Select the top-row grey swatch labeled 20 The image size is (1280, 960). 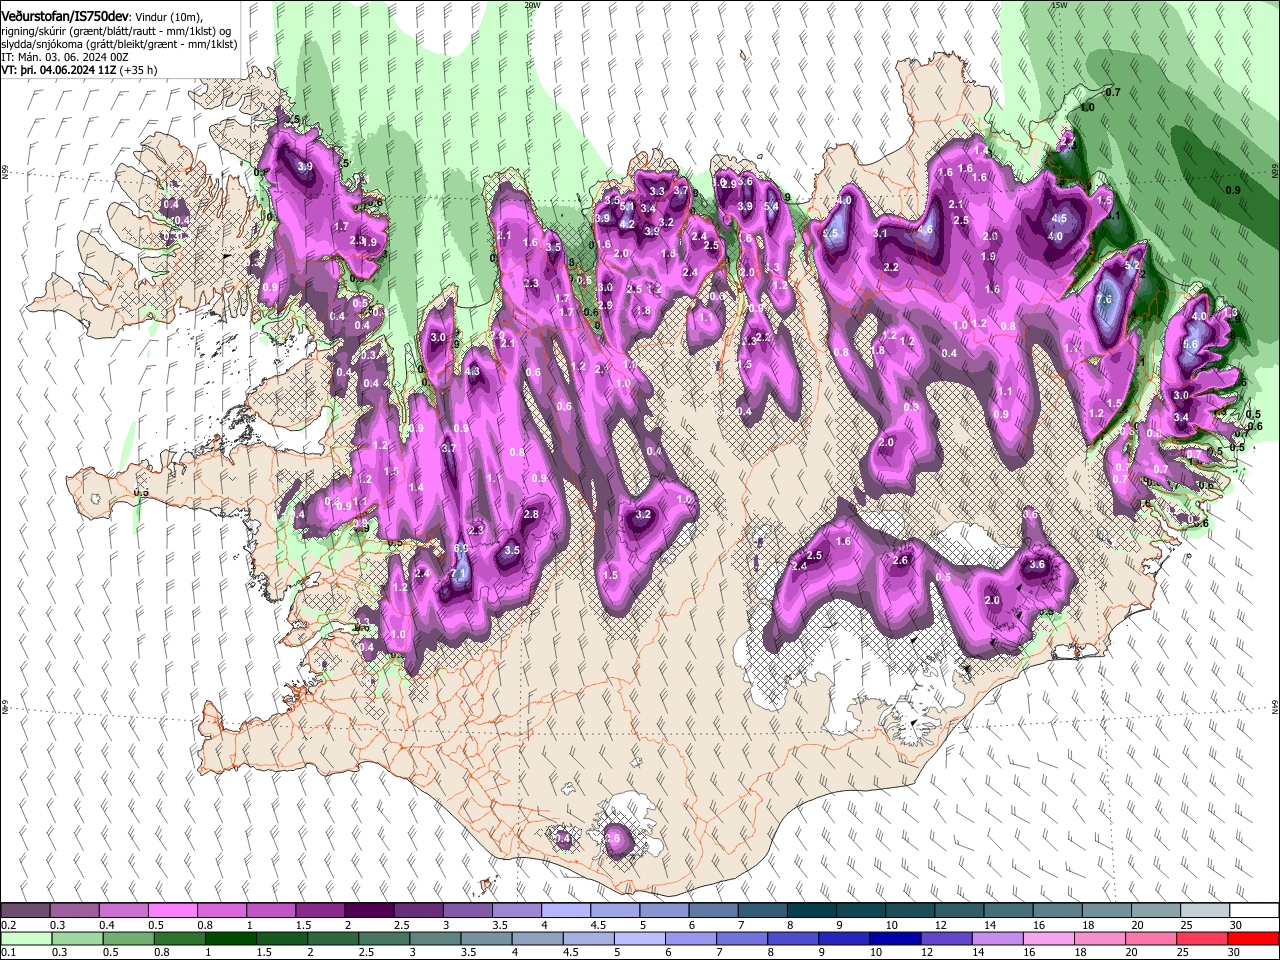[x=1156, y=910]
